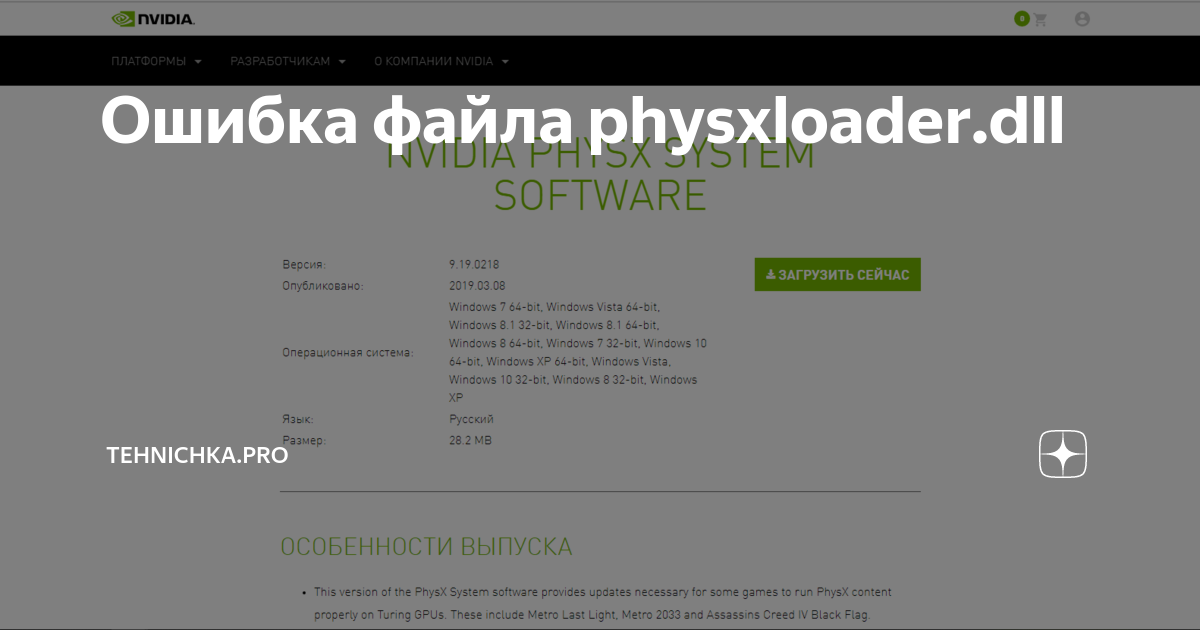Click the supported Windows versions list
Viewport: 1200px width, 630px height.
578,352
